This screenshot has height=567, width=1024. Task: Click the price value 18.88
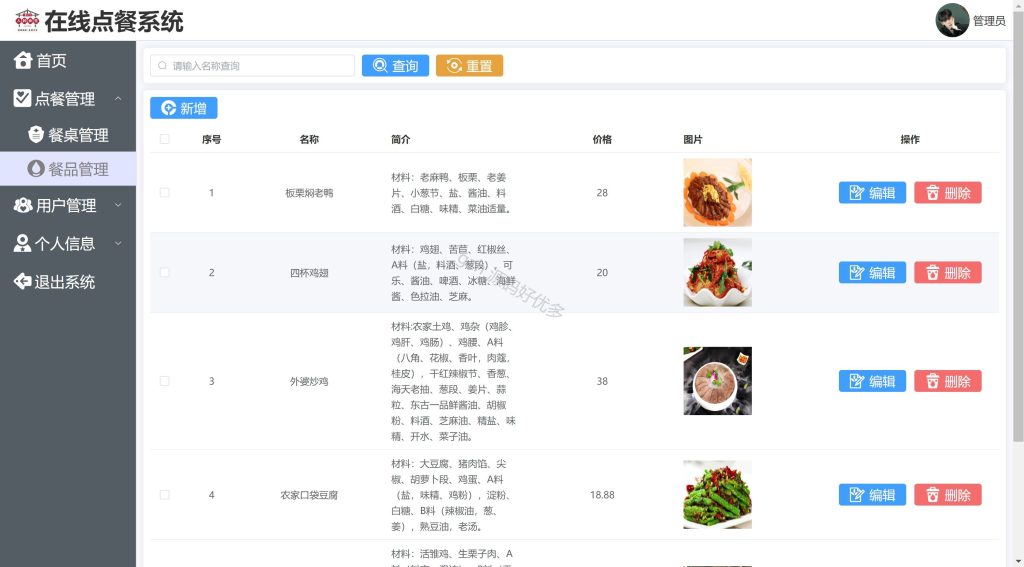[602, 494]
